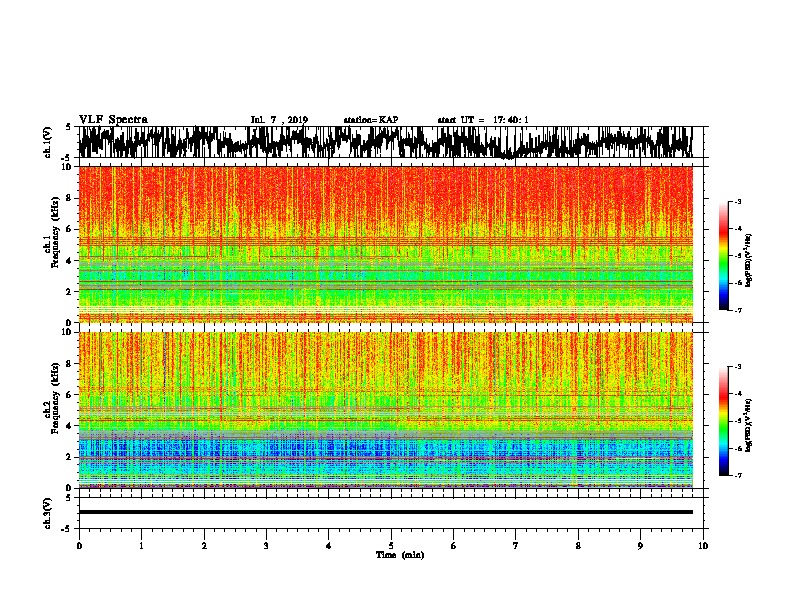This screenshot has height=612, width=792.
Task: Click the "ch.3(V)" bottom panel axis label
Action: pyautogui.click(x=47, y=513)
